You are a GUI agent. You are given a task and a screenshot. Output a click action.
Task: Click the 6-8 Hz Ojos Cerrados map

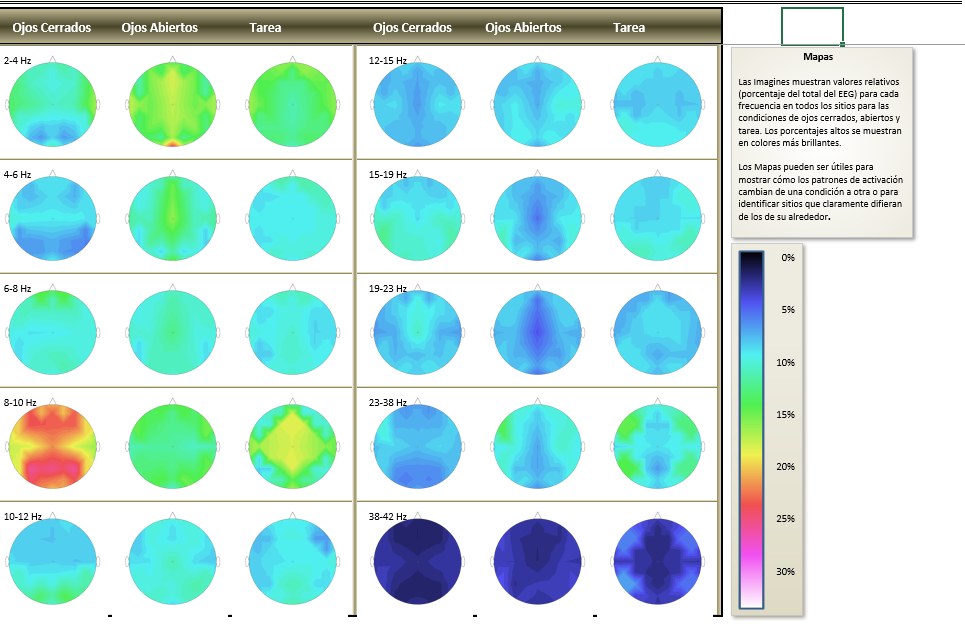tap(52, 332)
